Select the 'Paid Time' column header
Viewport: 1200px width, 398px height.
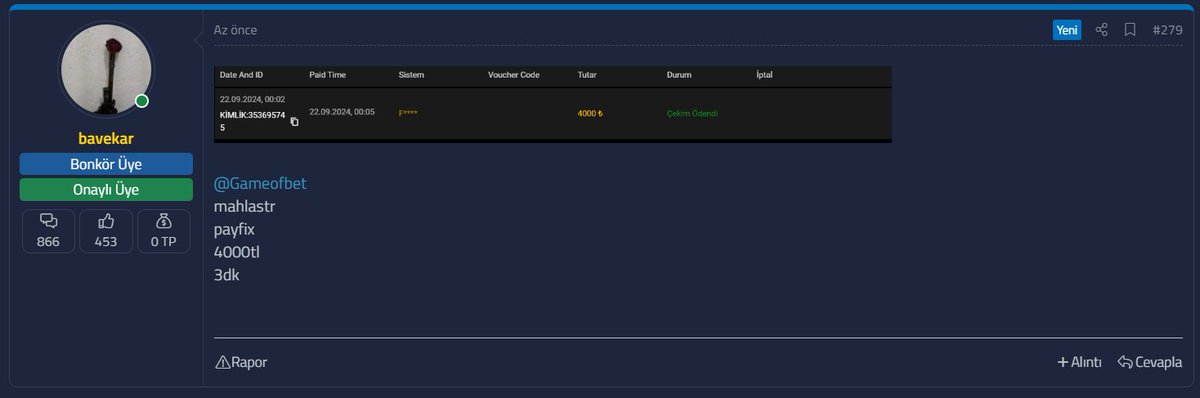pyautogui.click(x=328, y=75)
